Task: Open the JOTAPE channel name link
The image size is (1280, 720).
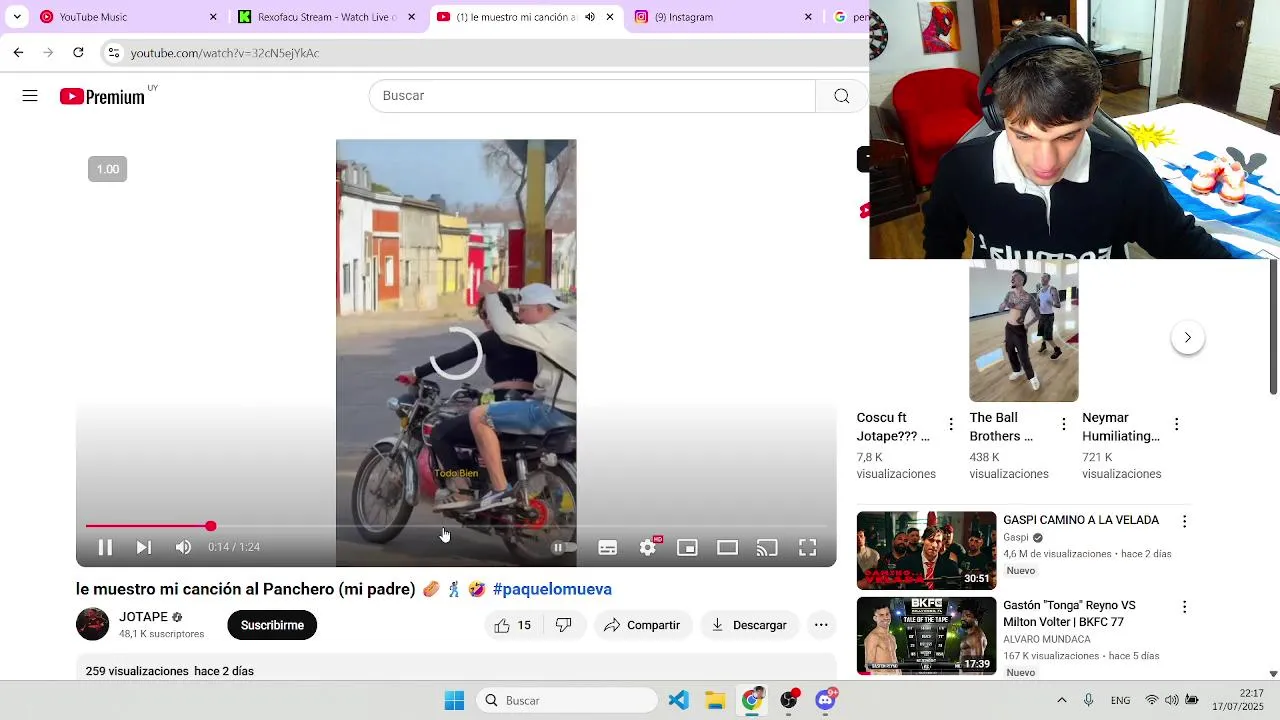Action: (143, 617)
